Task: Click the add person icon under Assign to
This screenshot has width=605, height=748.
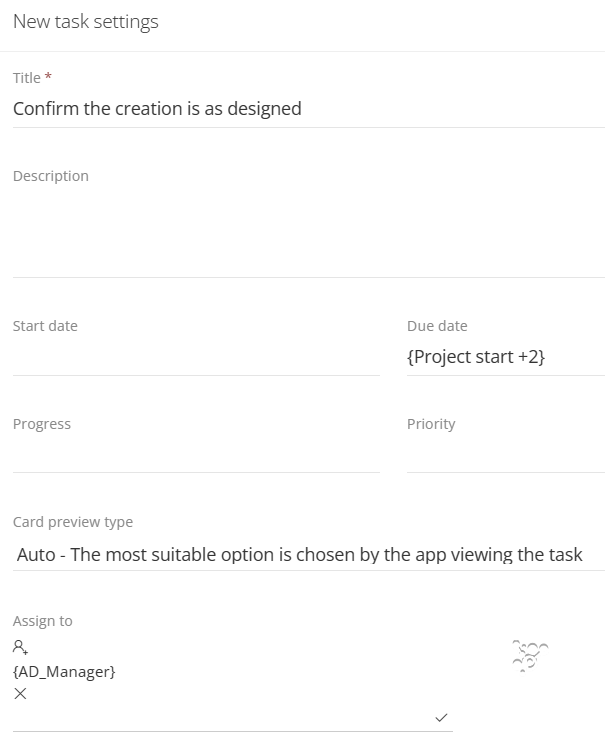Action: coord(20,647)
